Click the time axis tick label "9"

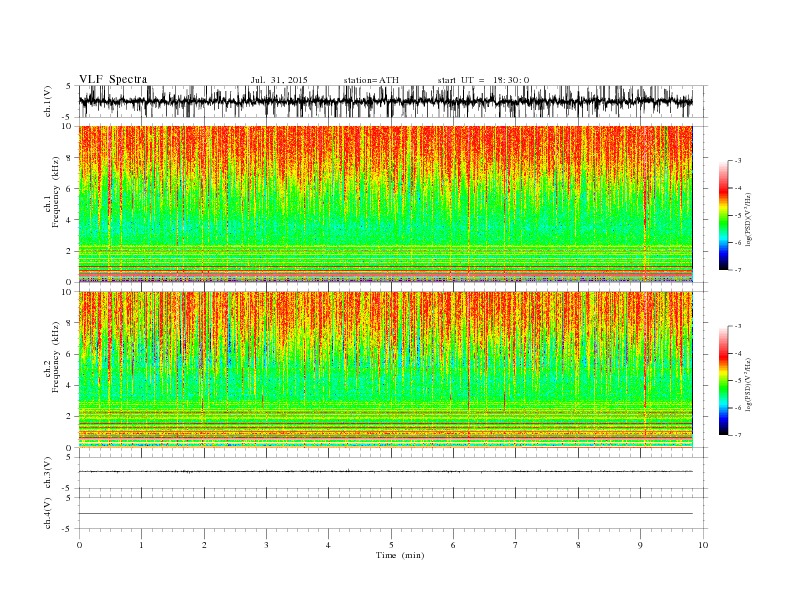pyautogui.click(x=640, y=545)
